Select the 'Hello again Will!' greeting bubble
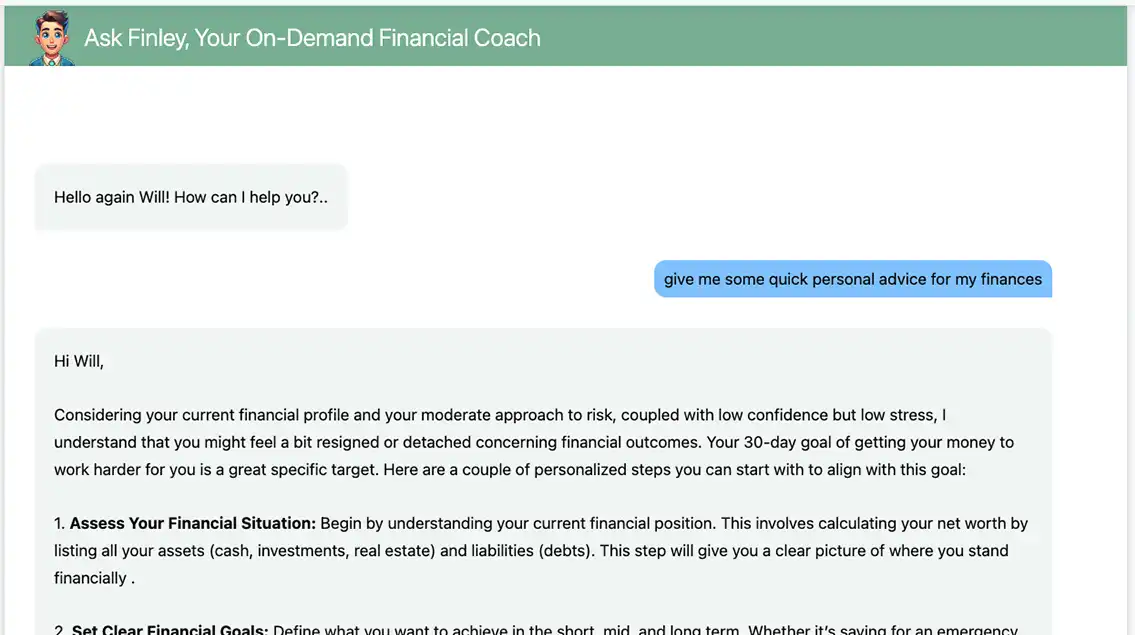Image resolution: width=1135 pixels, height=635 pixels. [x=191, y=197]
